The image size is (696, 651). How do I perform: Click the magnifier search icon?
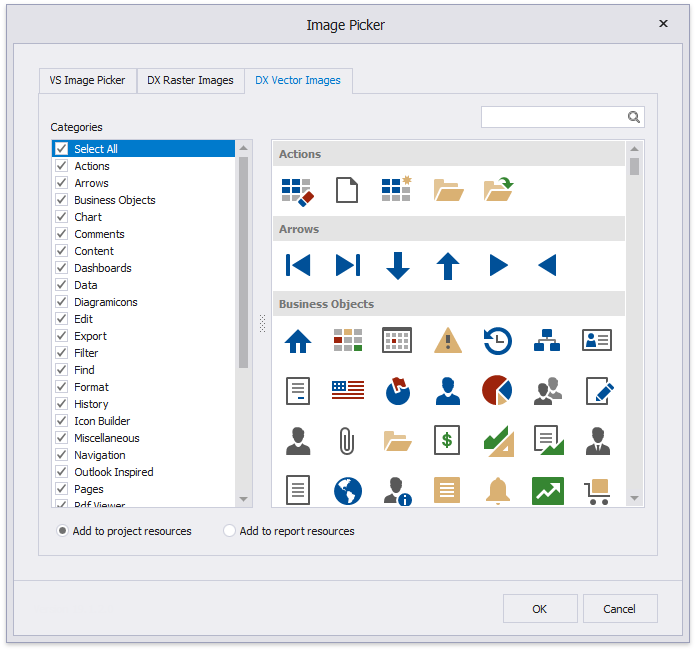[633, 117]
